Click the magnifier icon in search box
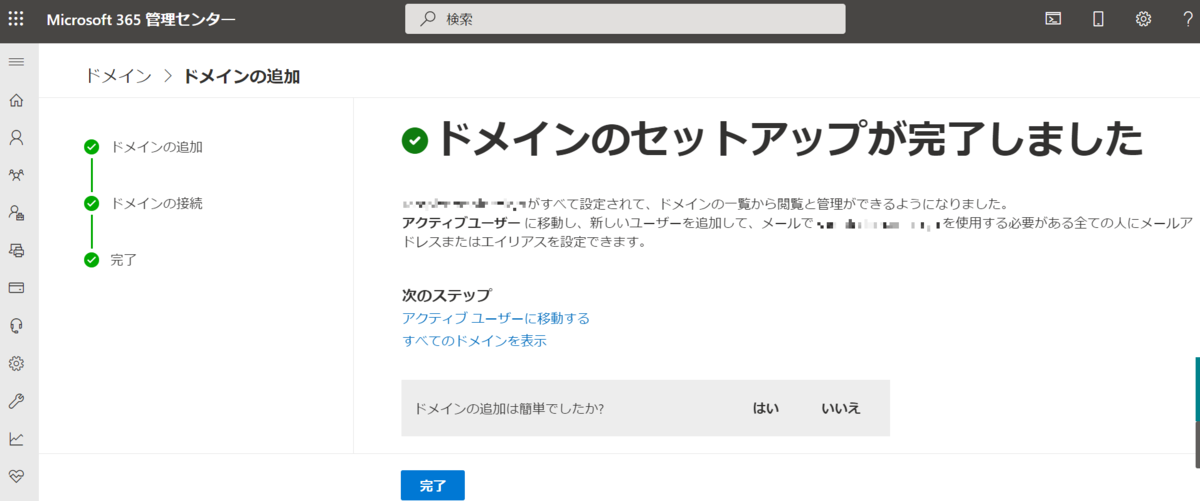The image size is (1200, 501). point(428,19)
